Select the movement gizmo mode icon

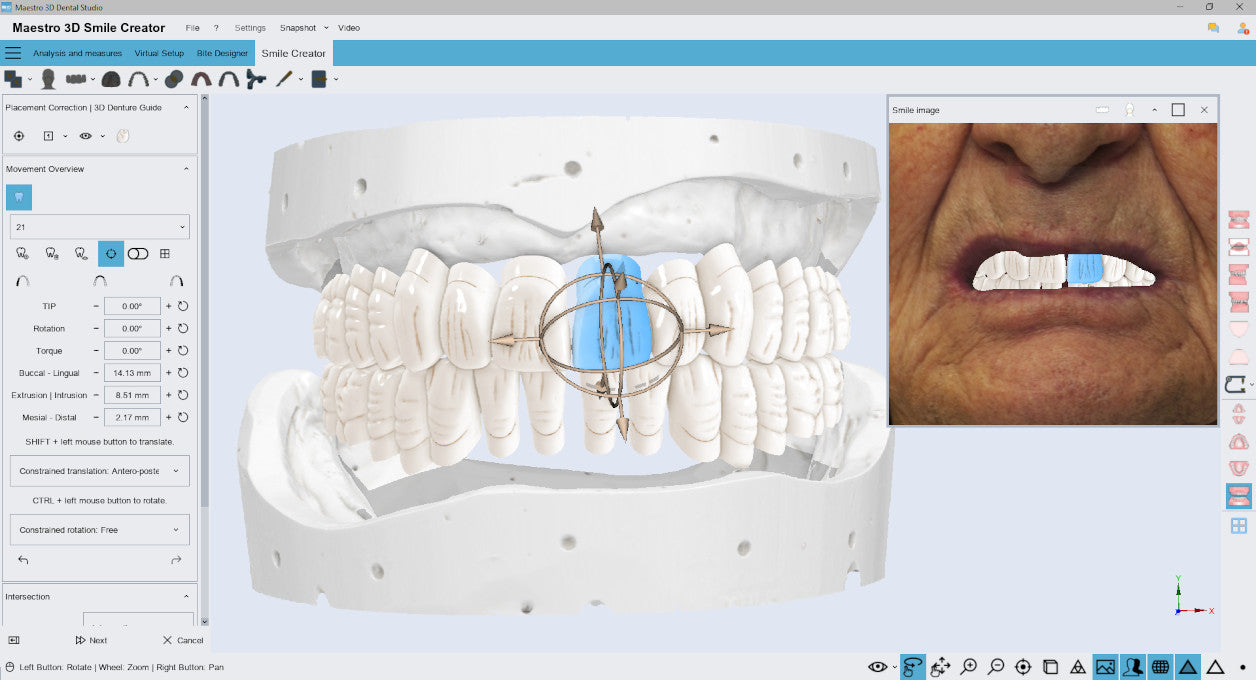tap(111, 253)
